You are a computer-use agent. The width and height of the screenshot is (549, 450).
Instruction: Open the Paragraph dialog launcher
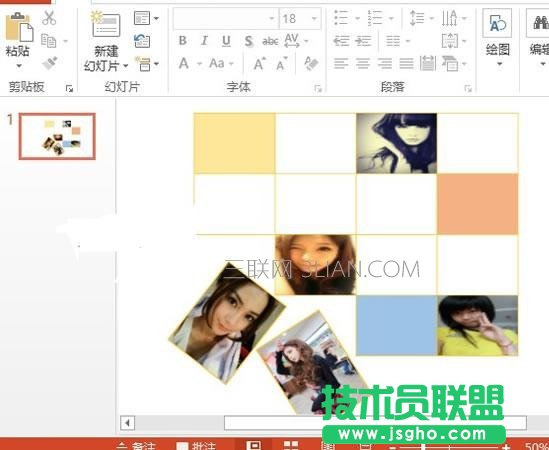coord(467,89)
